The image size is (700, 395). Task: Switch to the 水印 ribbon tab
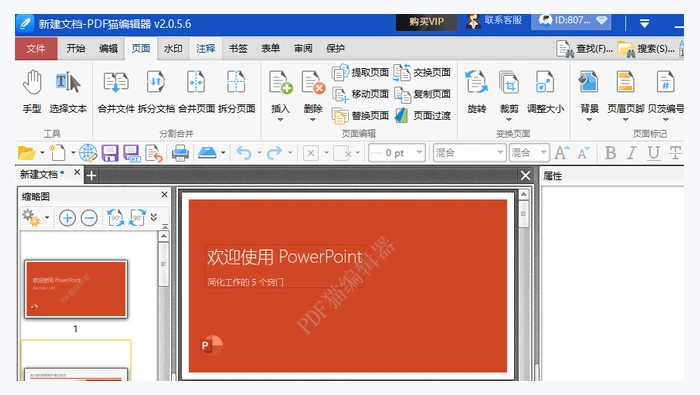click(x=173, y=49)
